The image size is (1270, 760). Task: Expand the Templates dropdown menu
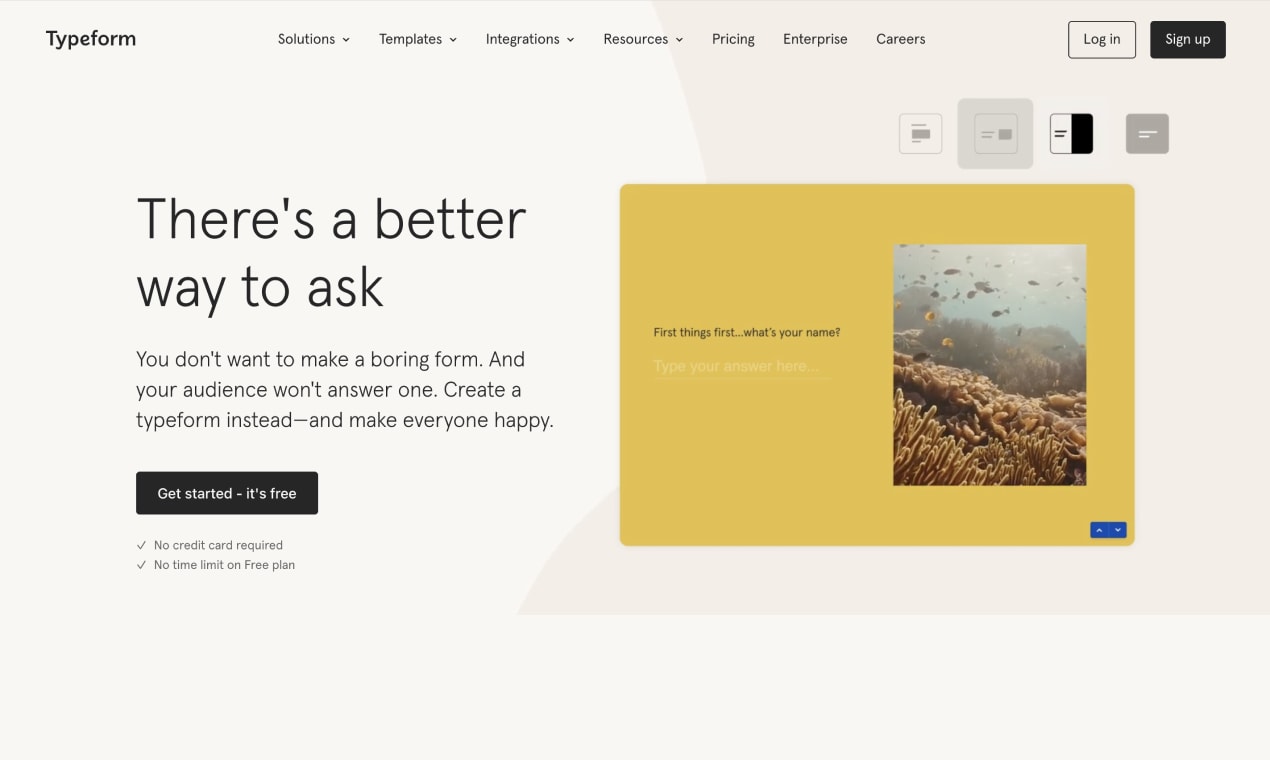[x=418, y=39]
